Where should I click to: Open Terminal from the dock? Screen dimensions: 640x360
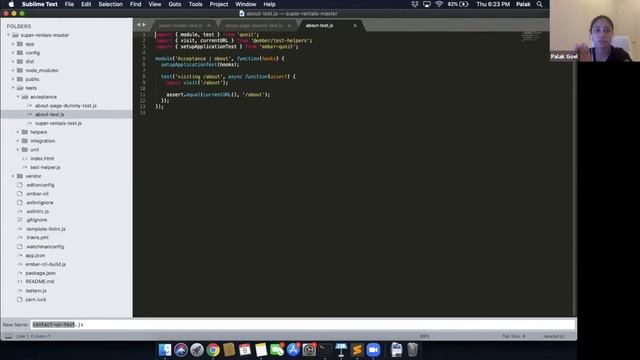pyautogui.click(x=325, y=350)
